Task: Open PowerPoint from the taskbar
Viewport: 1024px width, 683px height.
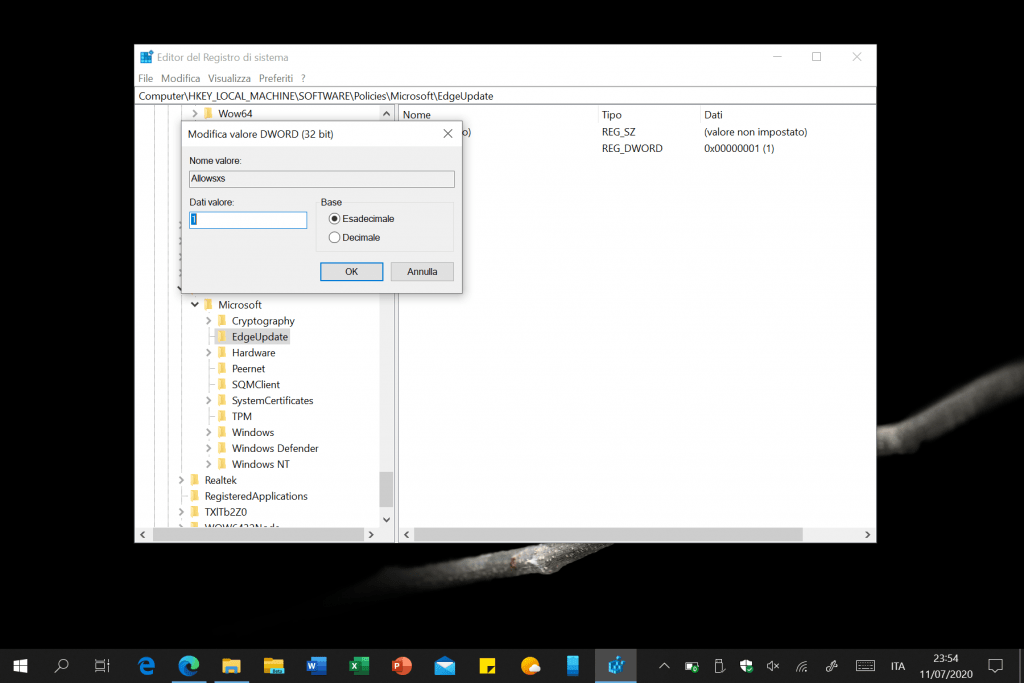Action: click(402, 665)
